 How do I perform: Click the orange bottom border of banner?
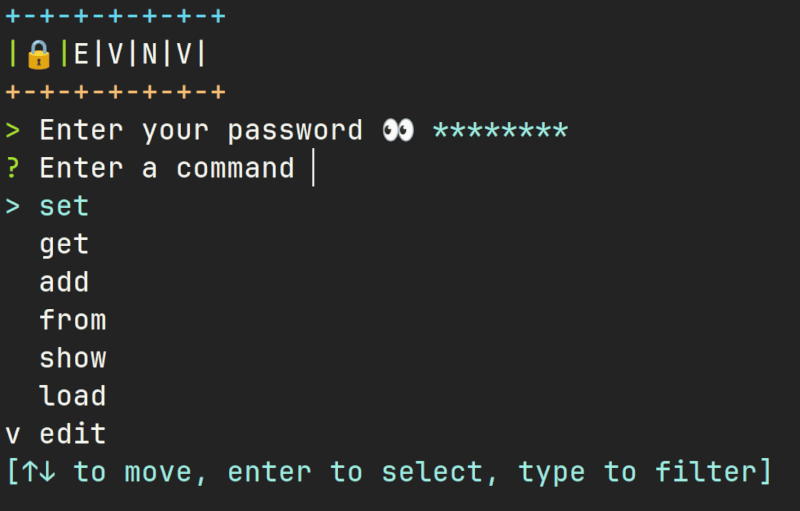[115, 92]
